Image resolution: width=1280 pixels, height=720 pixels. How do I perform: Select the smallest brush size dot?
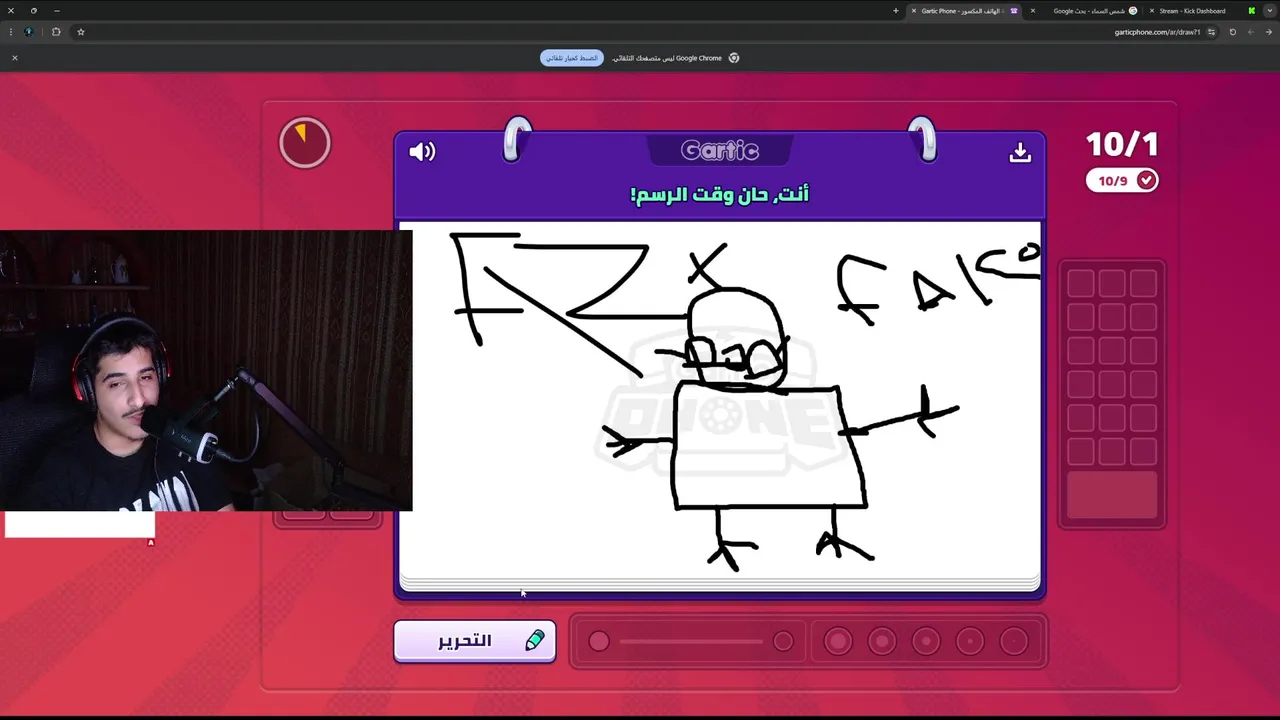(x=1014, y=641)
